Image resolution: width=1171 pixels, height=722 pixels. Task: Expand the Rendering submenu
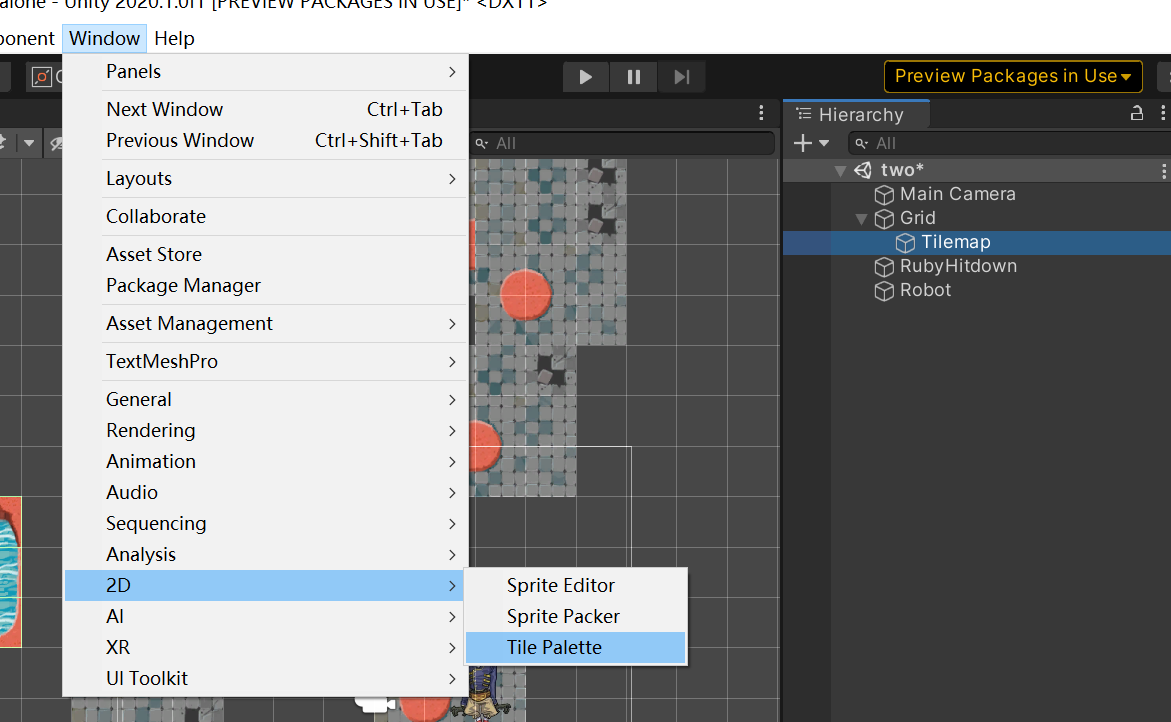[266, 431]
